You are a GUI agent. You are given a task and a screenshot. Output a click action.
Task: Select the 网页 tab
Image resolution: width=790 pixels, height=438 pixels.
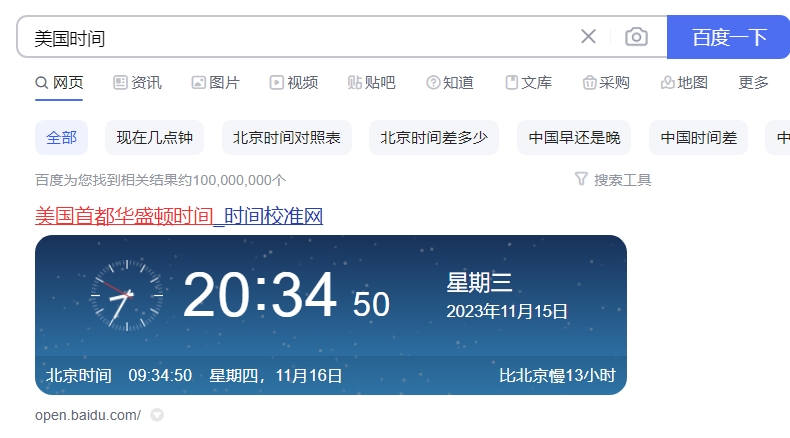pyautogui.click(x=59, y=83)
